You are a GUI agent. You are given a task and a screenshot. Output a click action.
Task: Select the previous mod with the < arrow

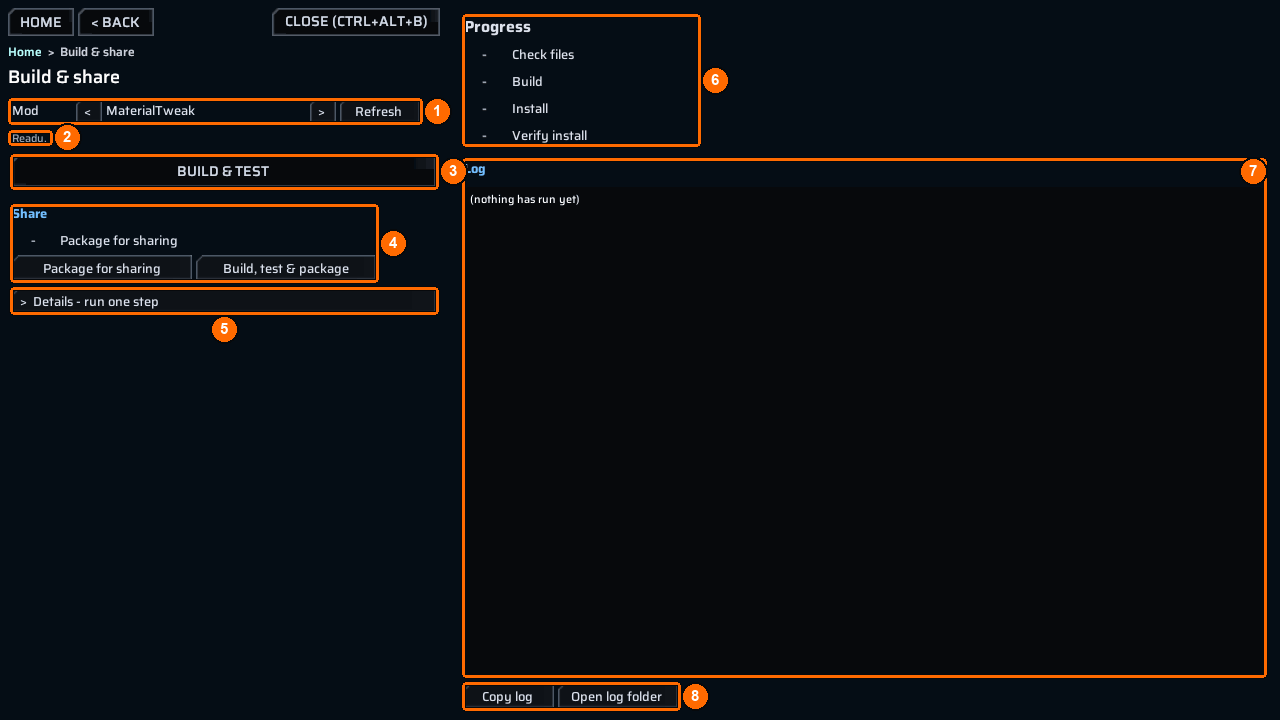click(88, 112)
